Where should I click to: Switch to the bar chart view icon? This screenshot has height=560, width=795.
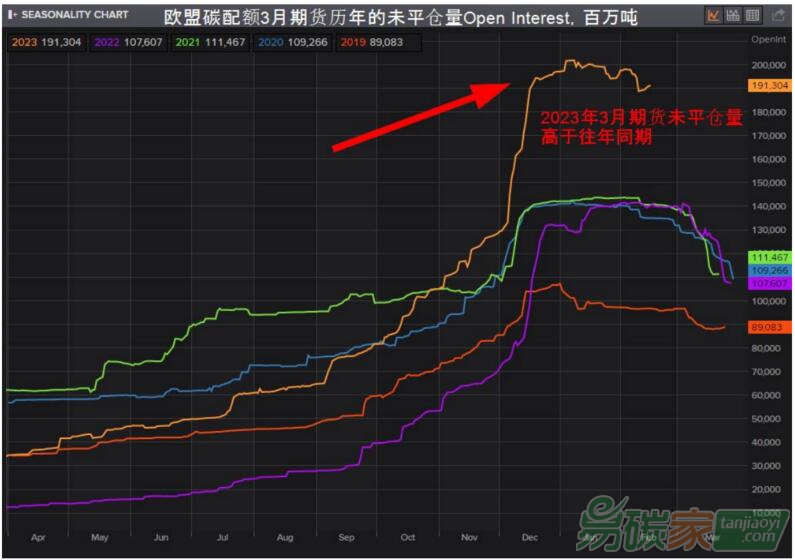tap(733, 15)
